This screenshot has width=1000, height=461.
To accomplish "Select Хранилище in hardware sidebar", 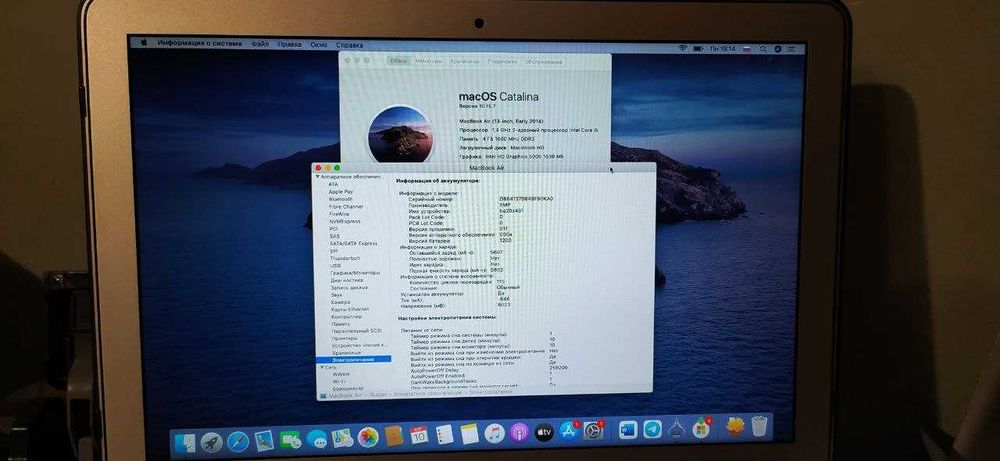I will [346, 353].
